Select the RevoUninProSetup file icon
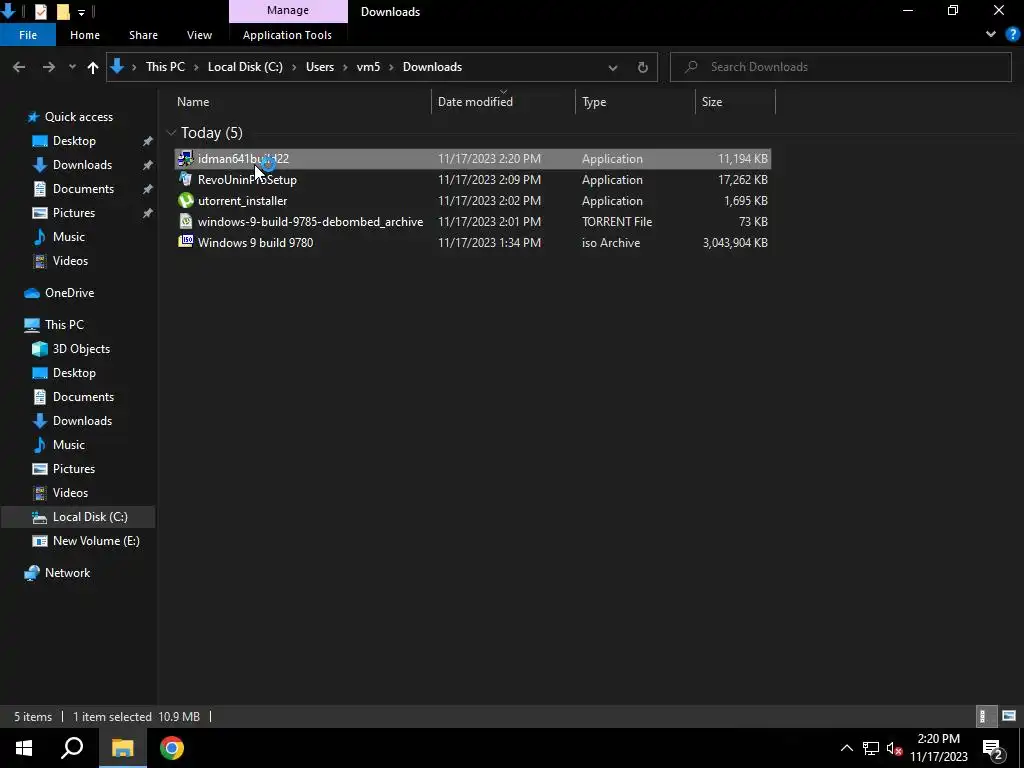This screenshot has height=768, width=1024. pos(185,179)
